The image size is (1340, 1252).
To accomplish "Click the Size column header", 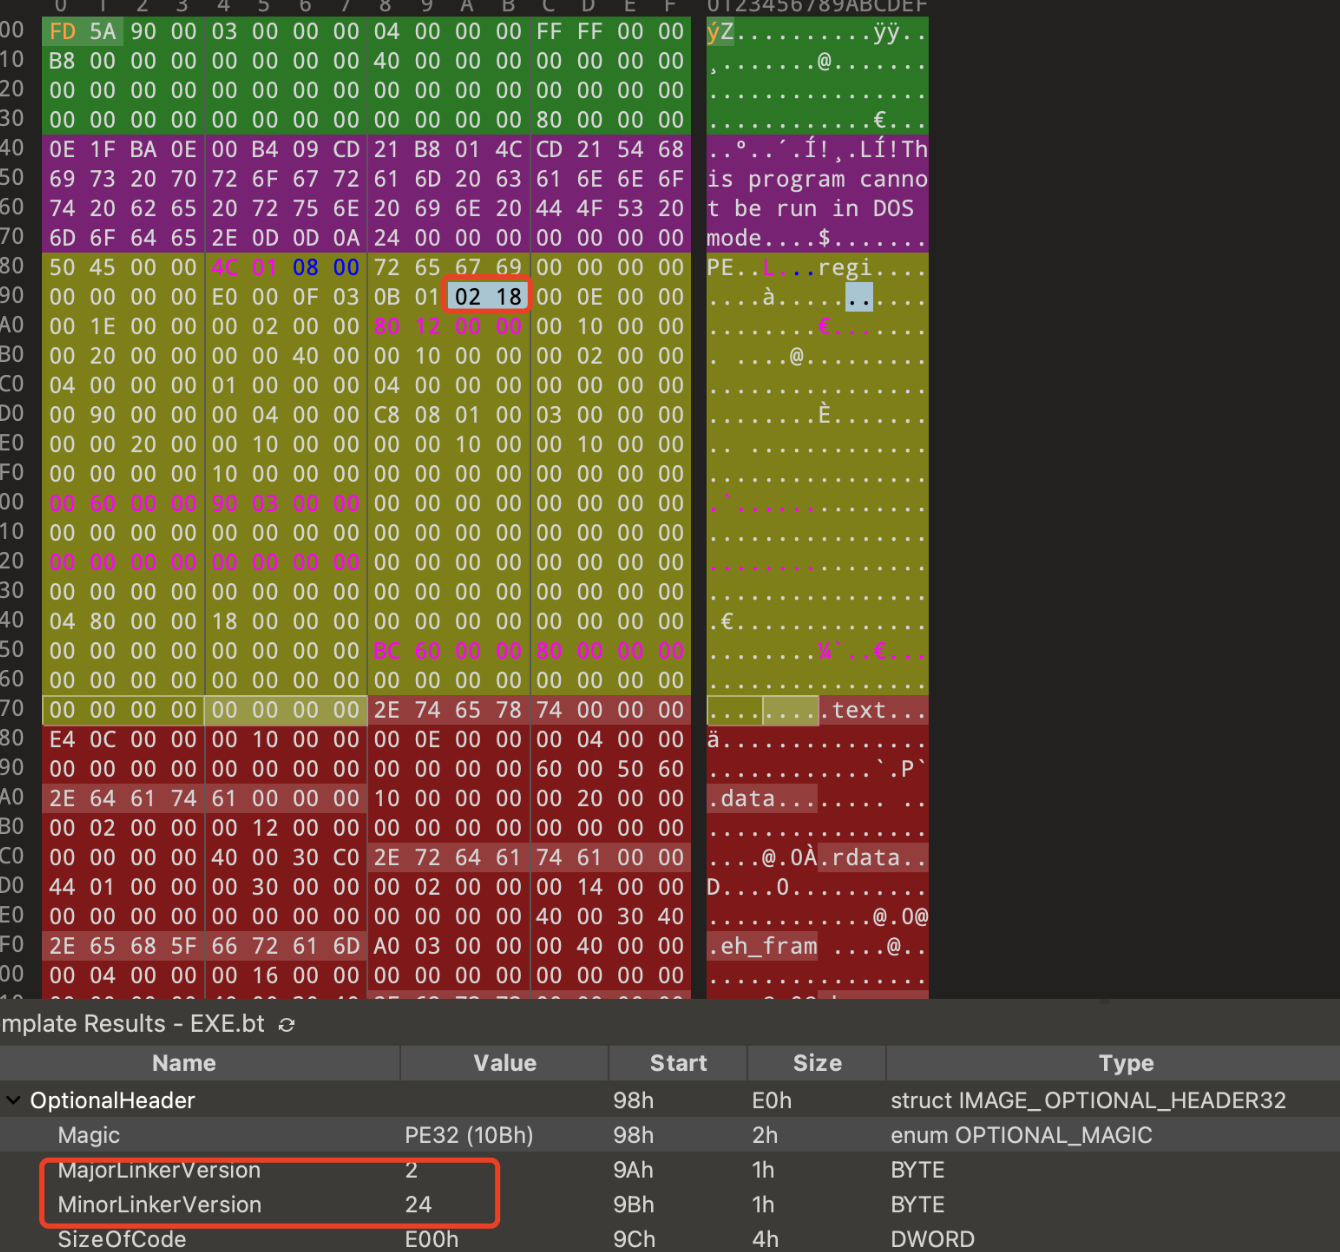I will coord(817,1063).
